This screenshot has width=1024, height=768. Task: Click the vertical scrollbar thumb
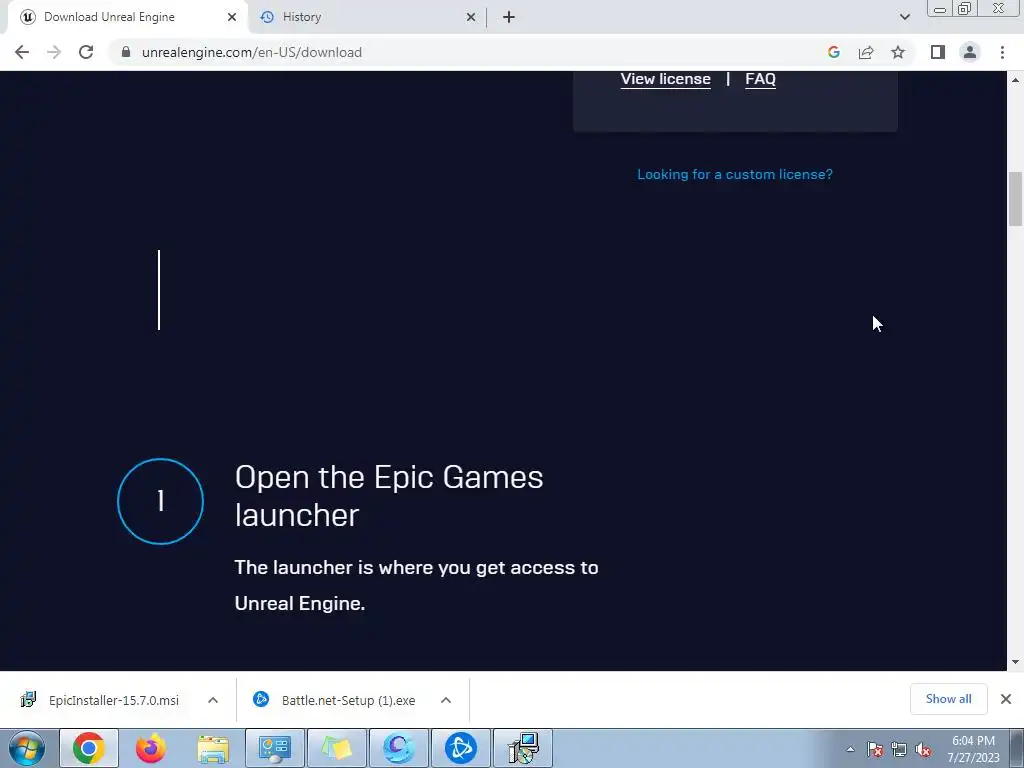point(1016,199)
